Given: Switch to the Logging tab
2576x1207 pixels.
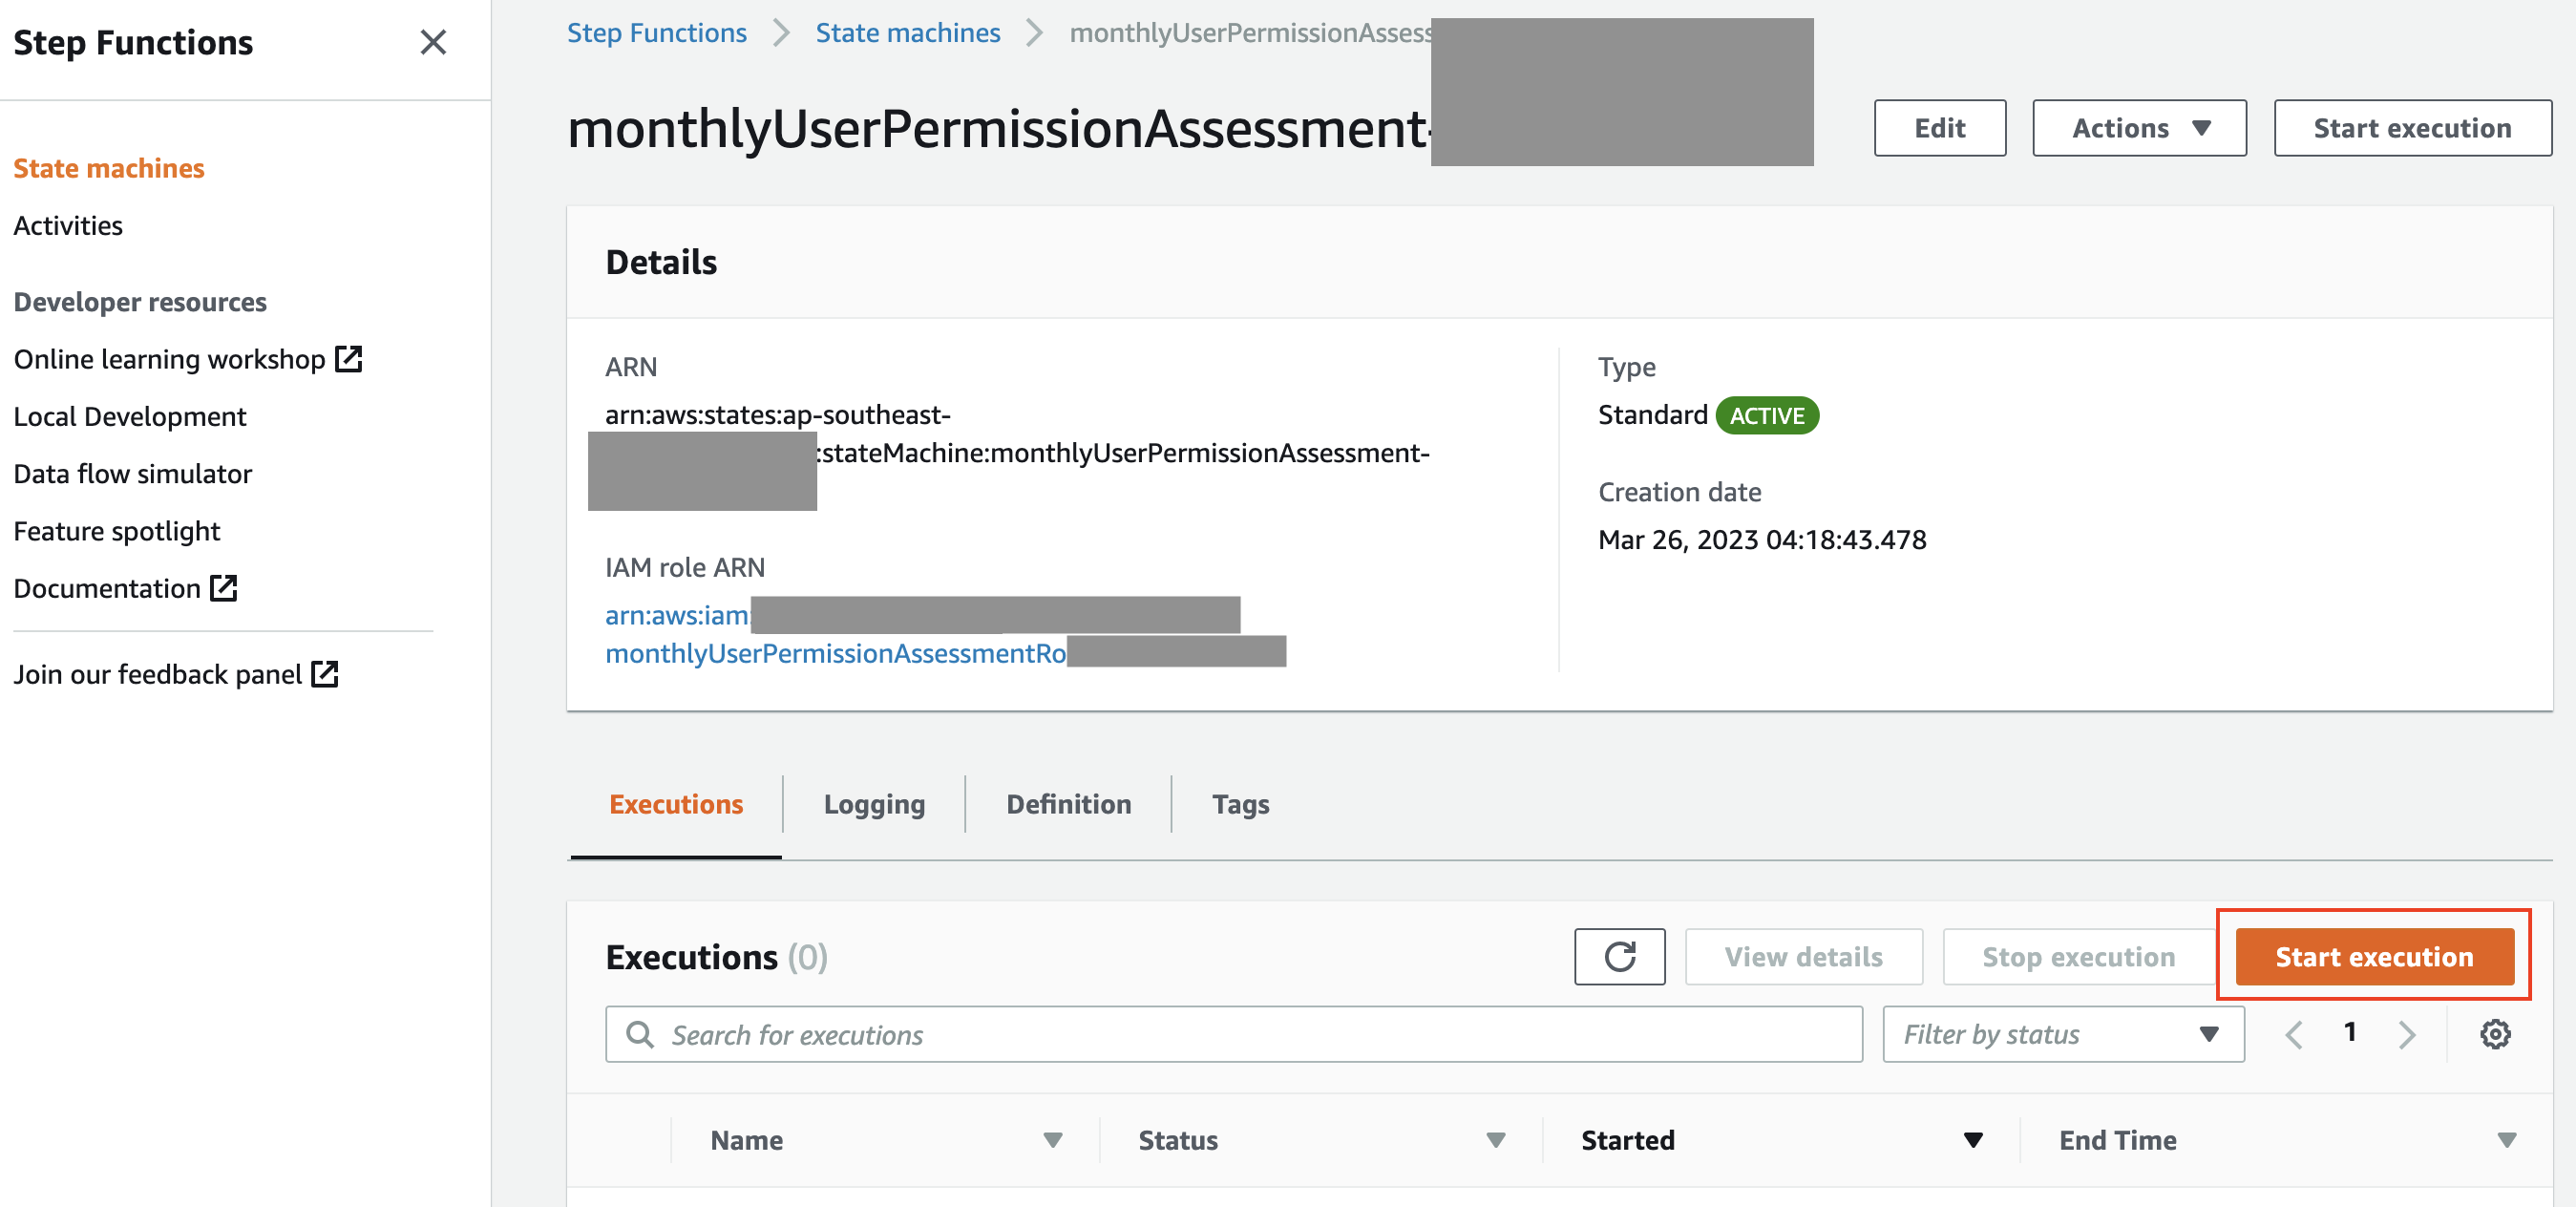Looking at the screenshot, I should pos(873,804).
